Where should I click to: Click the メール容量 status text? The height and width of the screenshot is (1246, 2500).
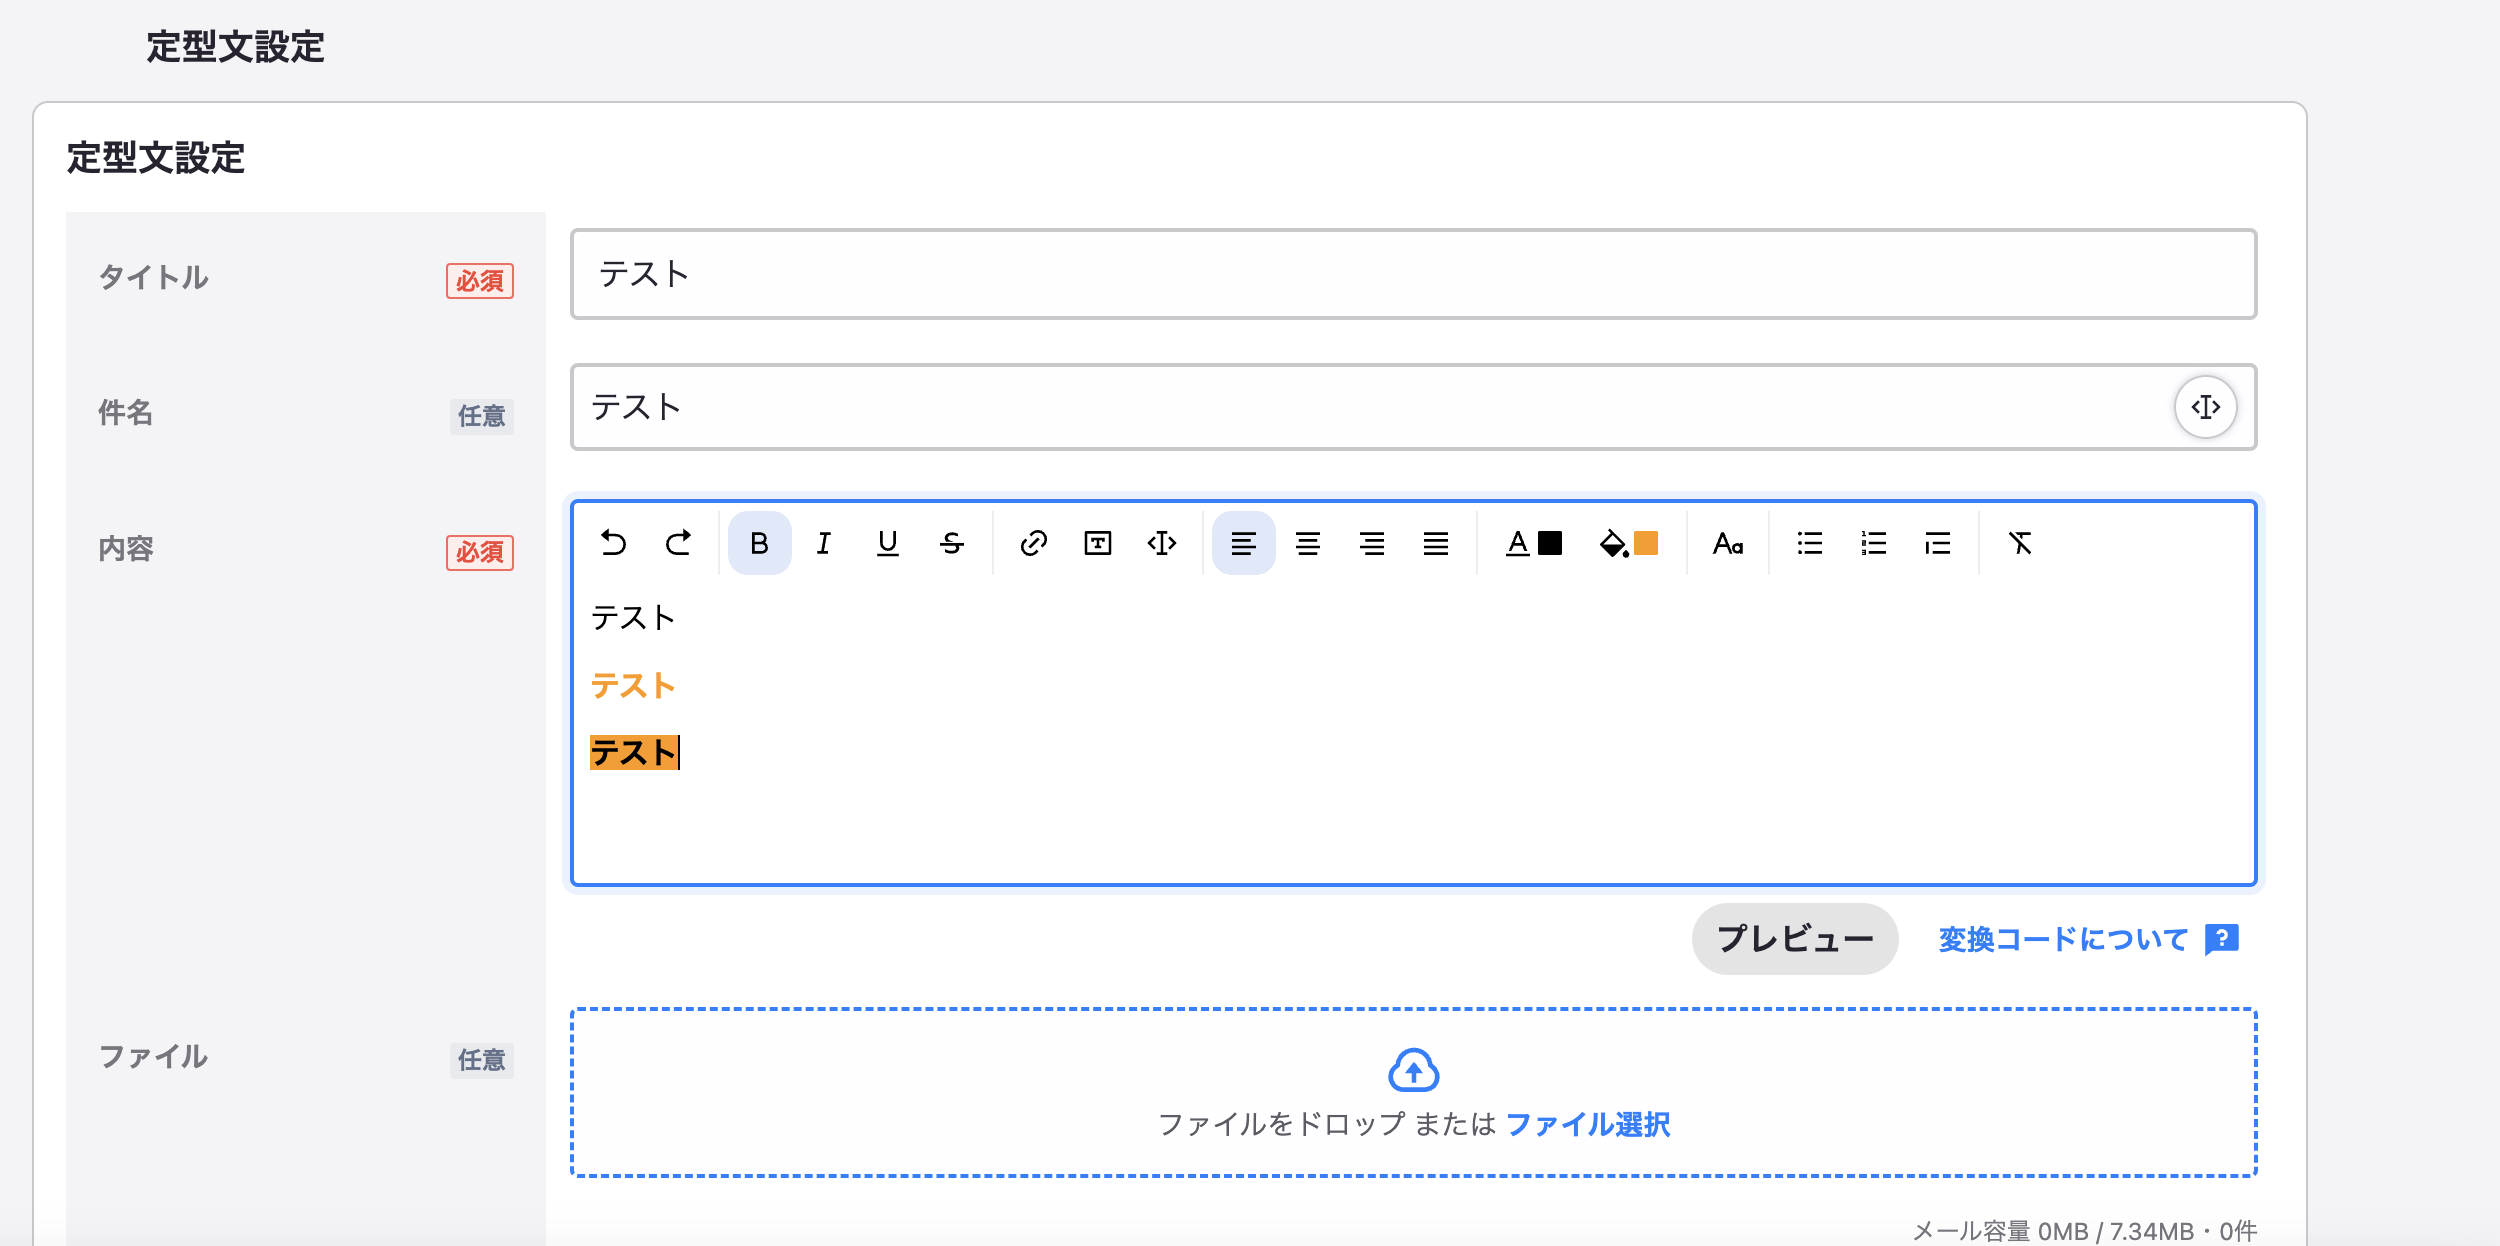click(2084, 1231)
